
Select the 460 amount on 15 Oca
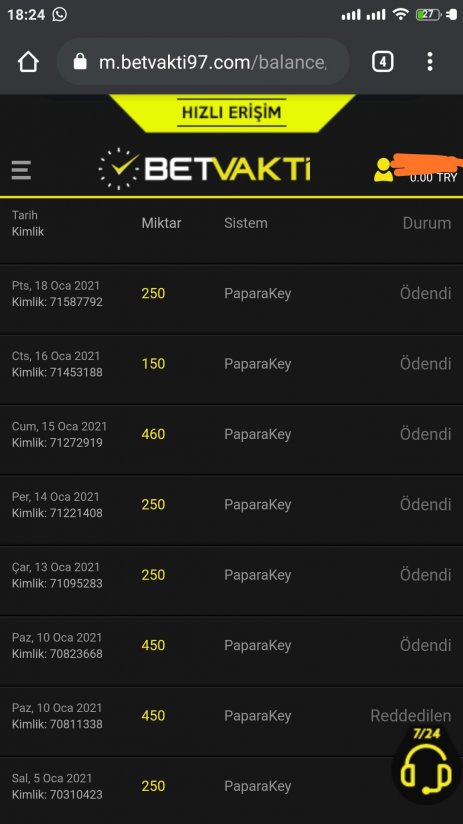point(153,434)
